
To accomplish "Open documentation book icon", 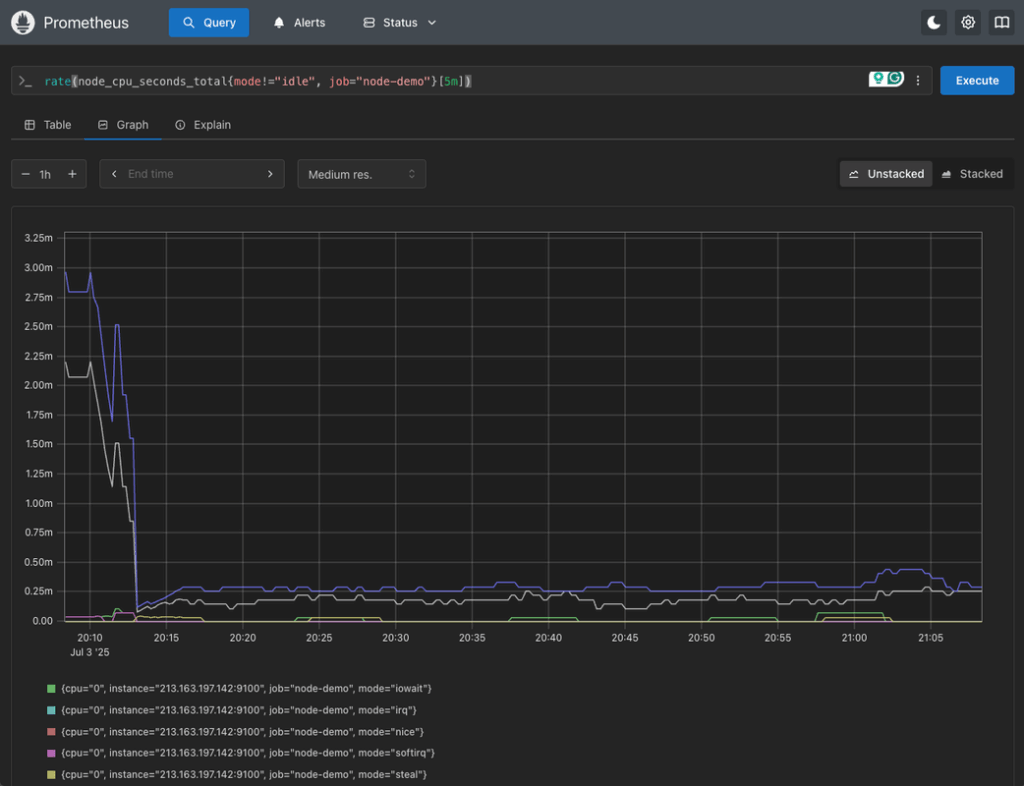I will tap(1001, 23).
